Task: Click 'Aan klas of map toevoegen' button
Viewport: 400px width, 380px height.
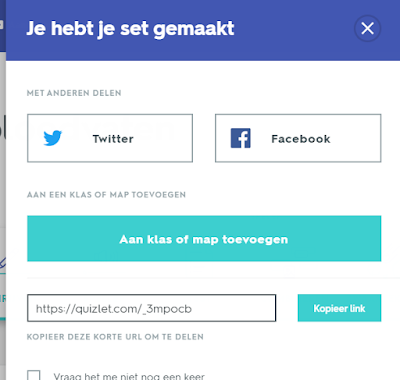Action: pos(204,239)
